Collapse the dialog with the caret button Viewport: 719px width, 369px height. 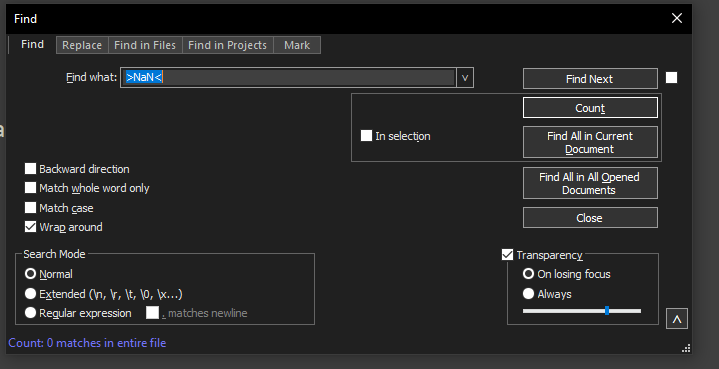click(677, 319)
